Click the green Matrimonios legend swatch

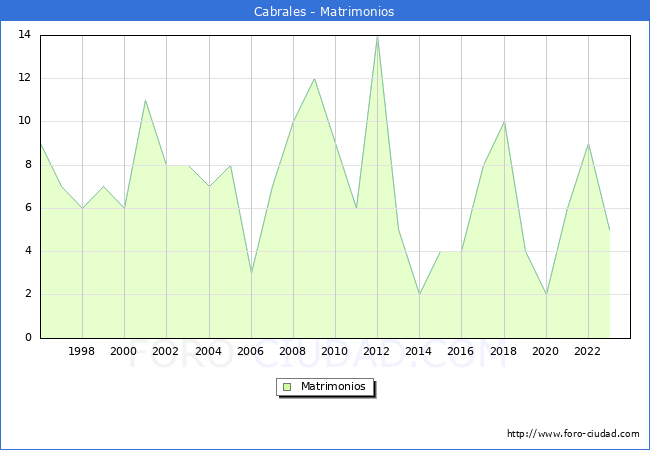(287, 387)
